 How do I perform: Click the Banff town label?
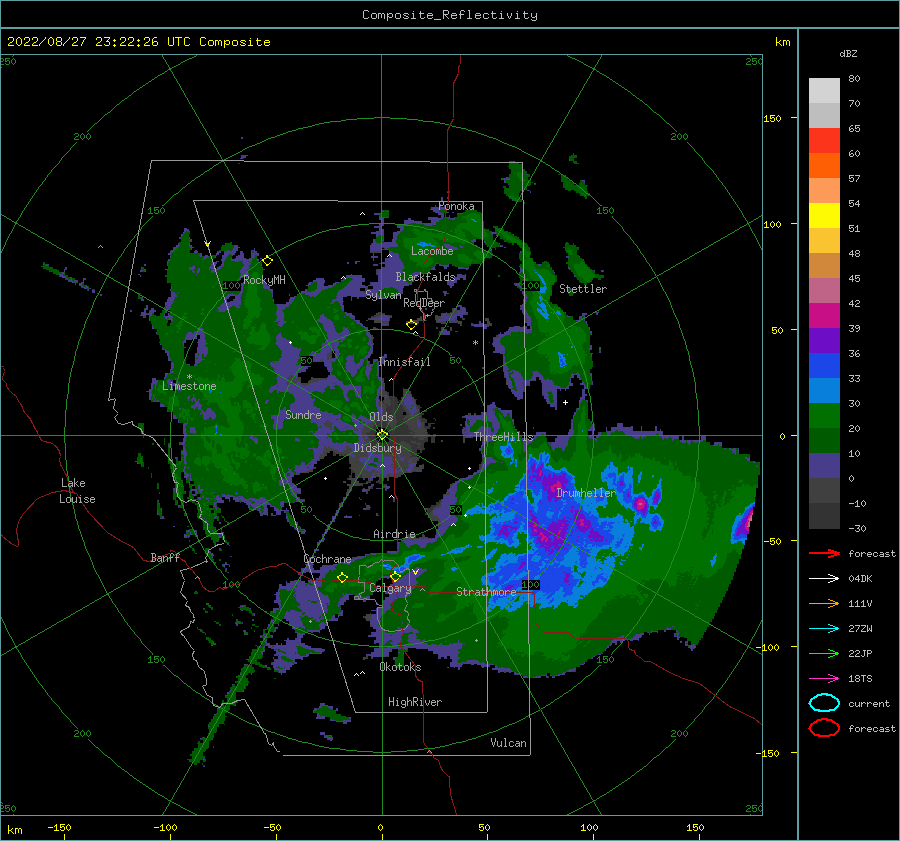click(165, 557)
